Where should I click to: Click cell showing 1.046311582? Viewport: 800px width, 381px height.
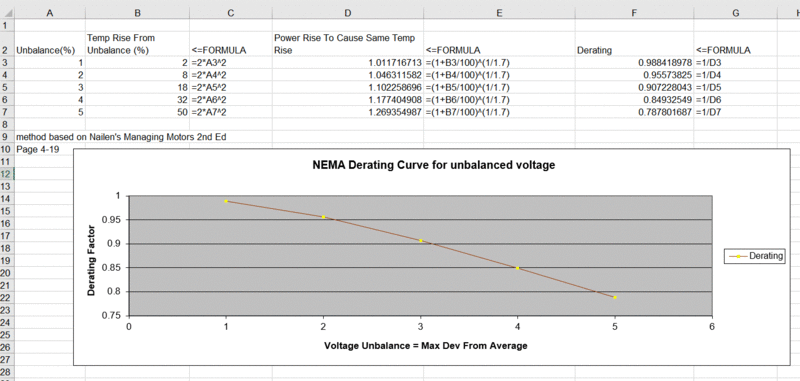(x=347, y=75)
